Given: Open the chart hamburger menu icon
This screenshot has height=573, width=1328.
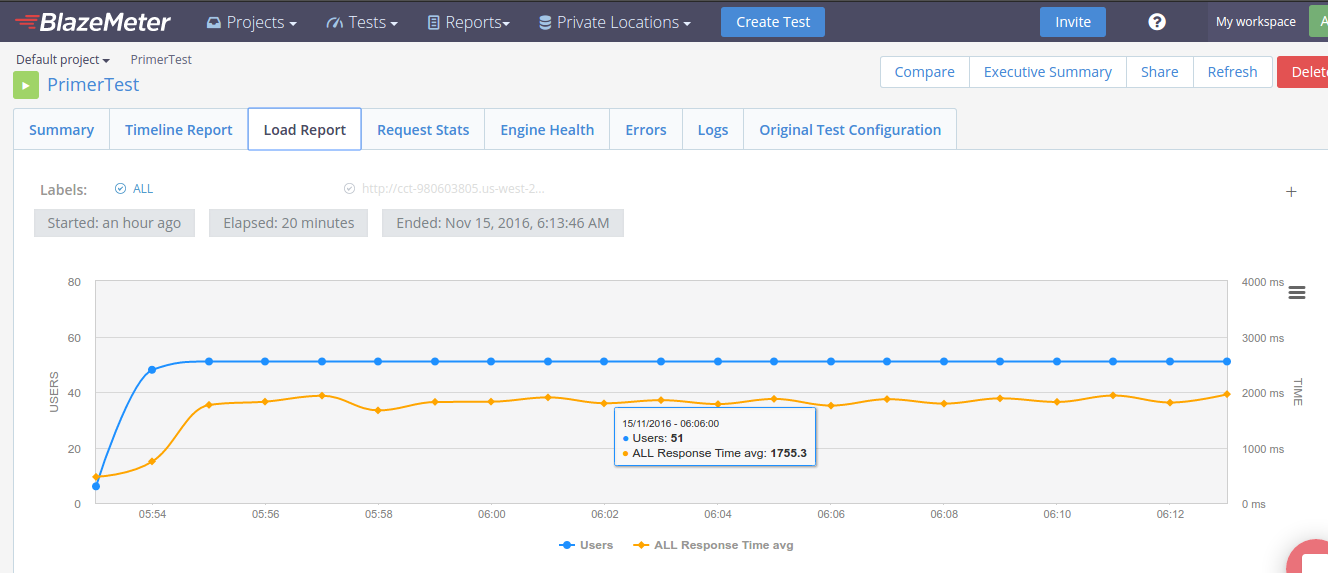Looking at the screenshot, I should point(1297,292).
